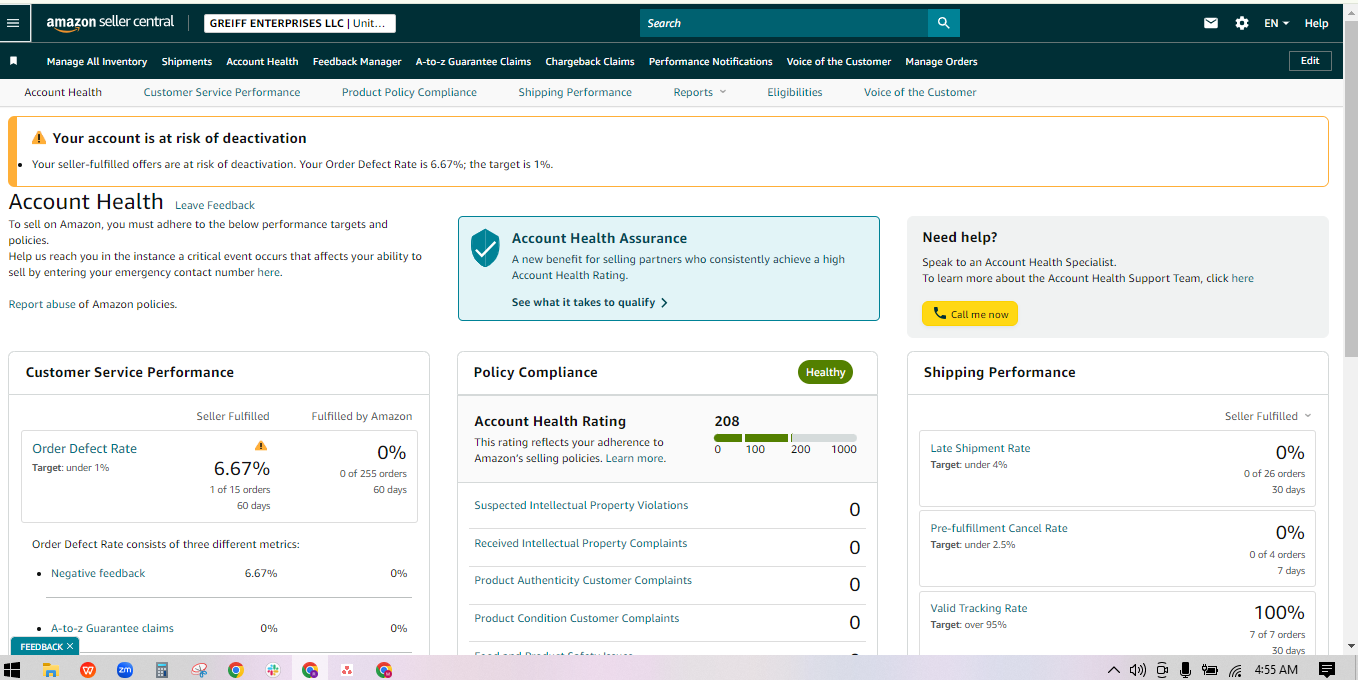Open the FEEDBACK floating tab

pos(41,647)
